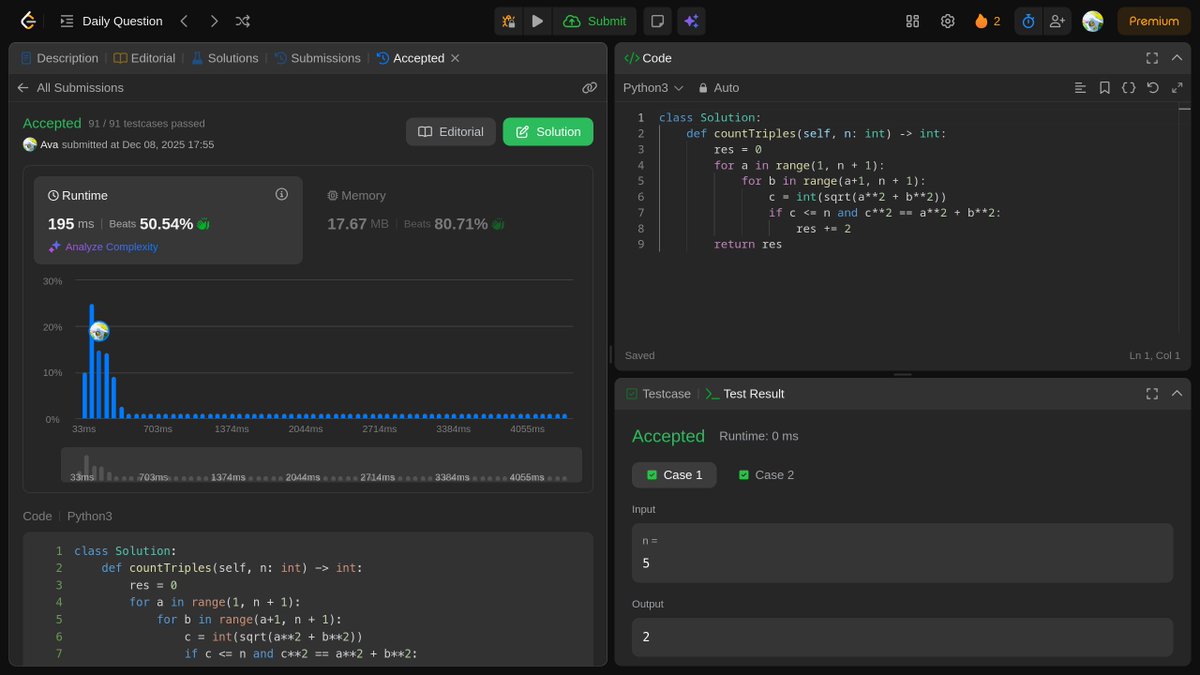Select the Runtime stats card
The height and width of the screenshot is (675, 1200).
(x=168, y=220)
